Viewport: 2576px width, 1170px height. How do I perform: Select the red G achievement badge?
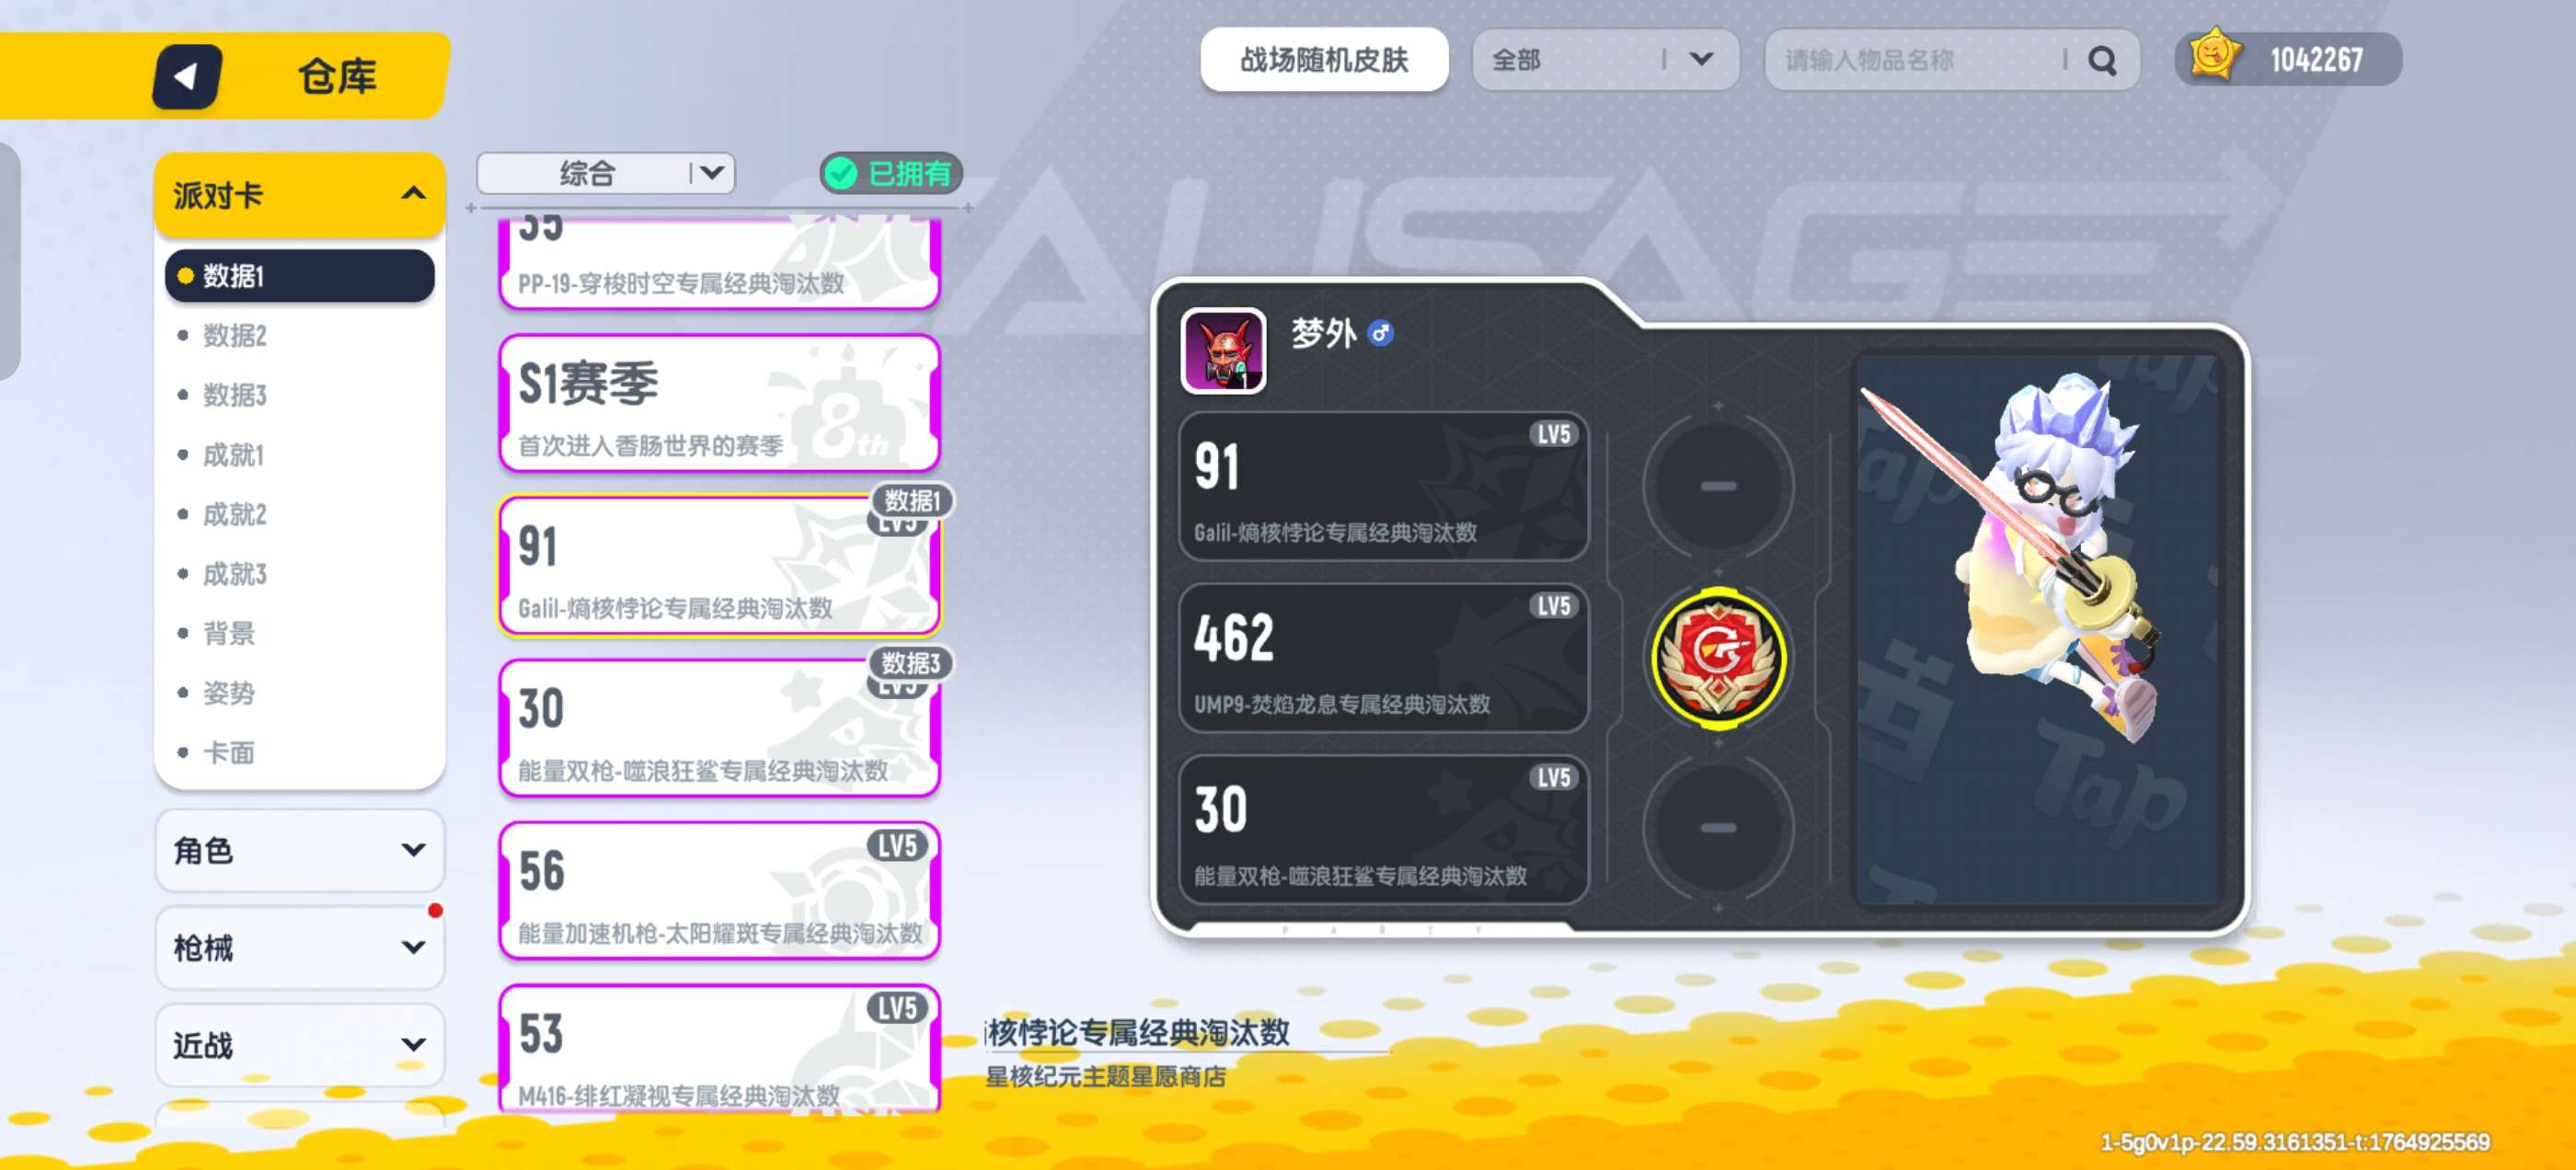point(1718,656)
